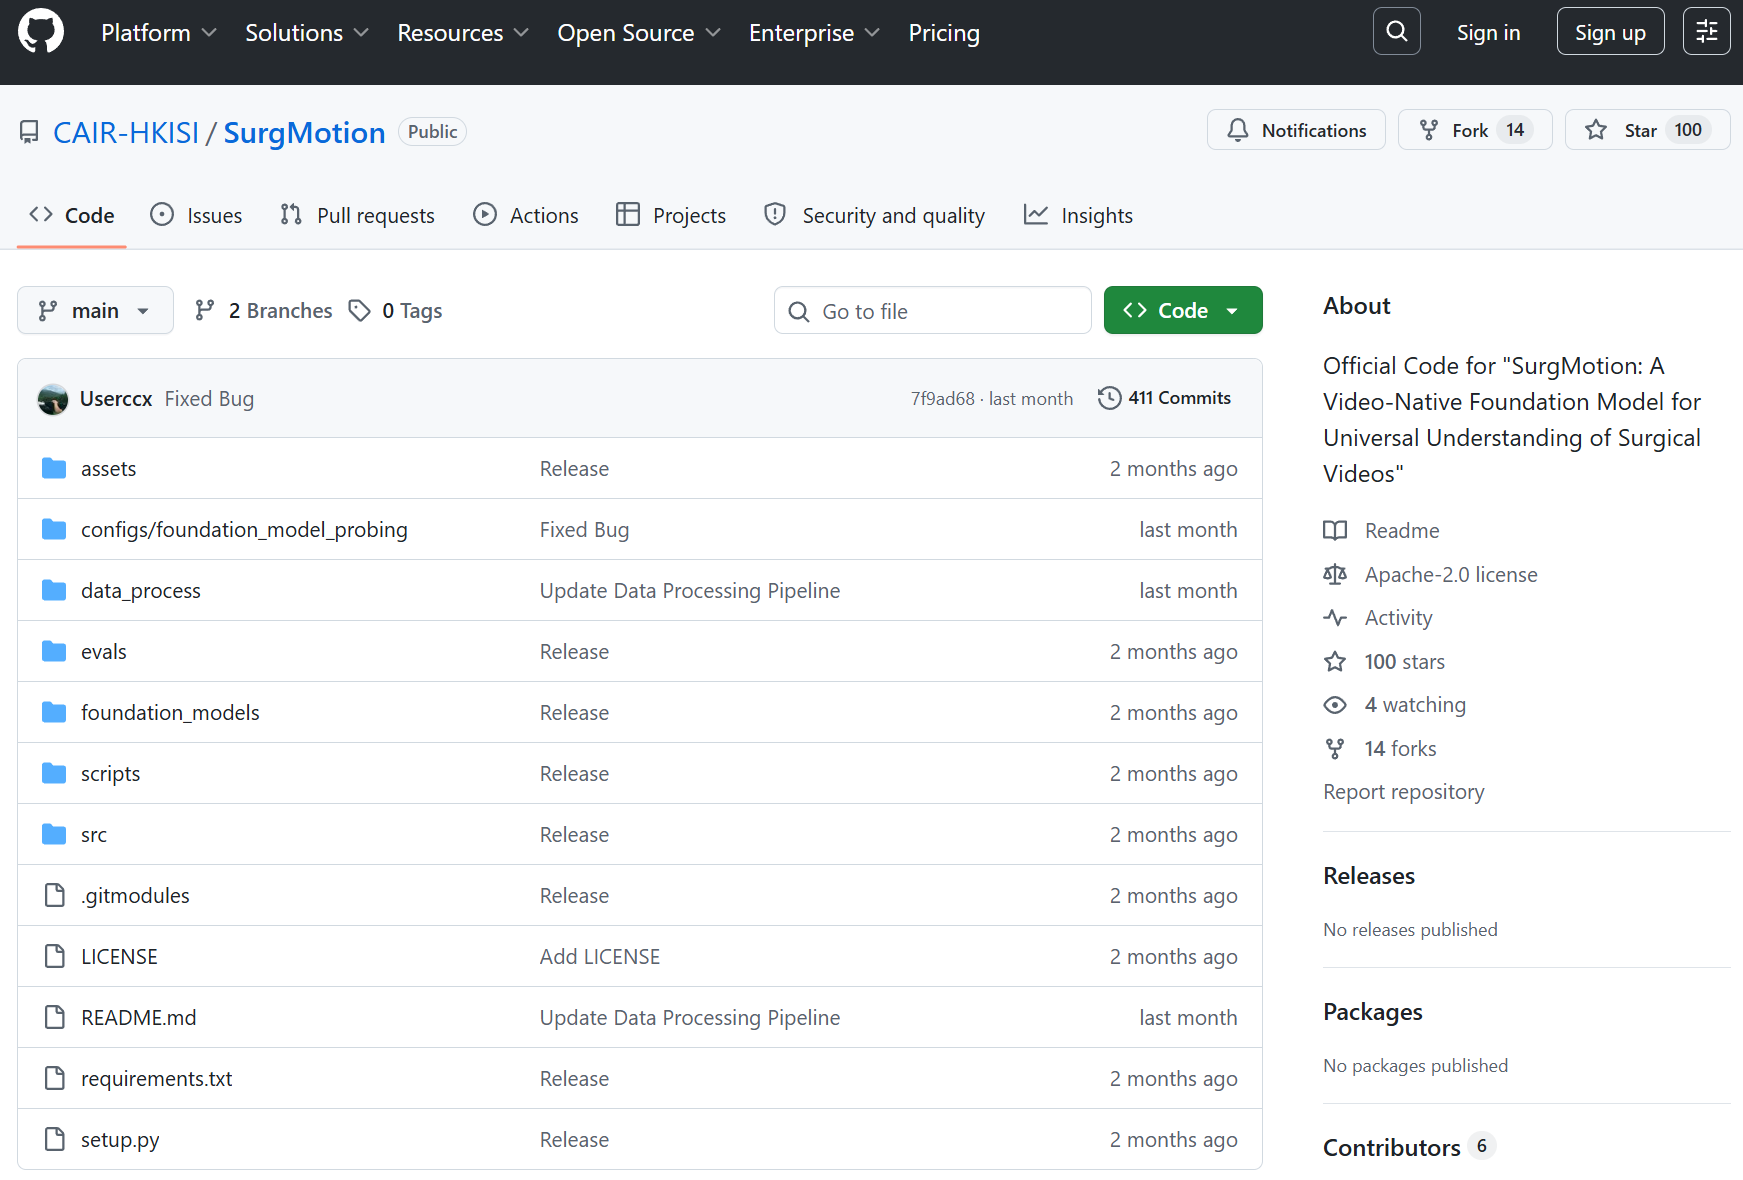1743x1180 pixels.
Task: Open the configs/foundation_model_probing folder
Action: pyautogui.click(x=244, y=530)
